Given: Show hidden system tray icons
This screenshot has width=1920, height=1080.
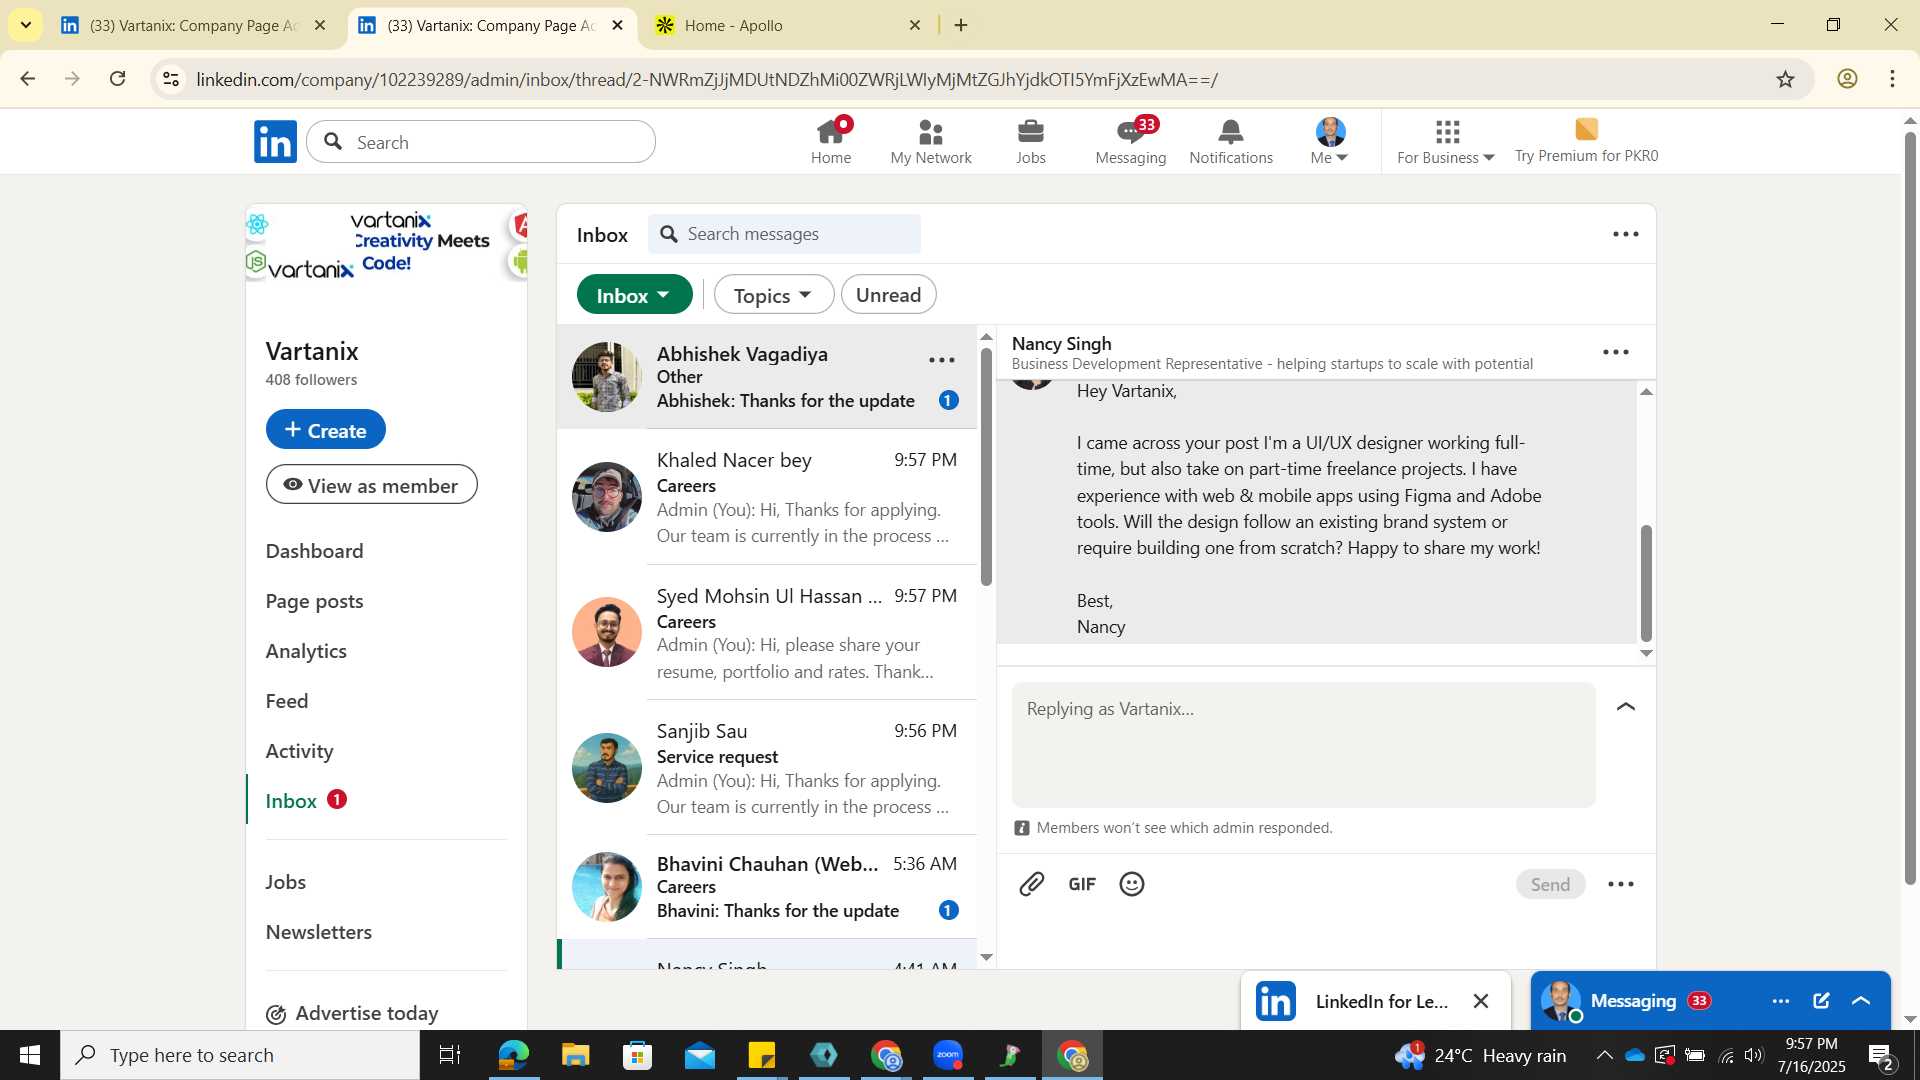Looking at the screenshot, I should pyautogui.click(x=1604, y=1055).
